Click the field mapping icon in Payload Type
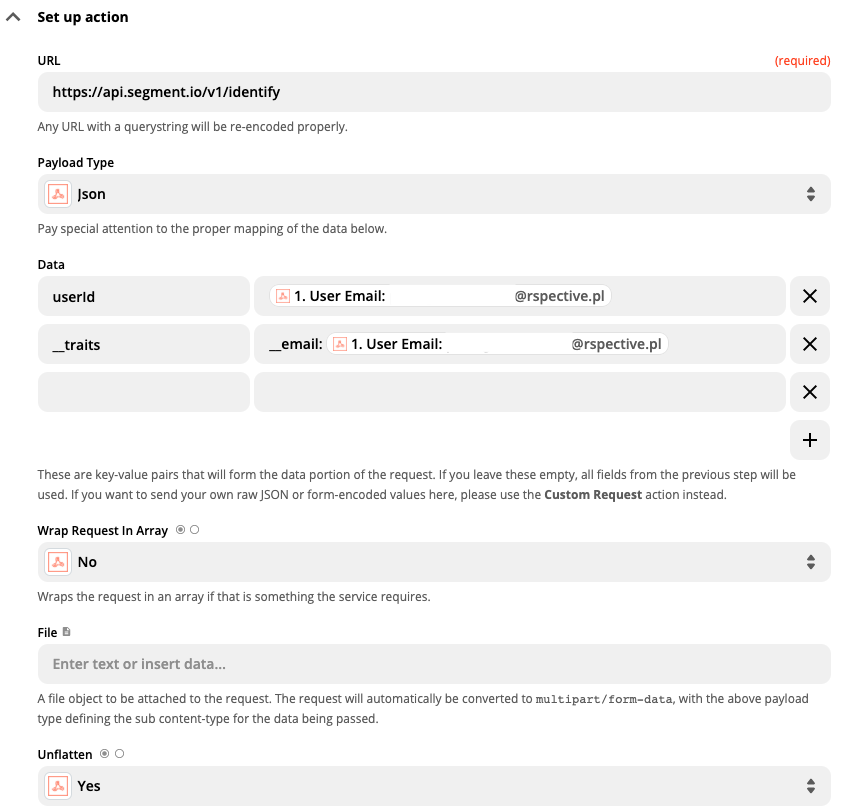849x812 pixels. (57, 193)
